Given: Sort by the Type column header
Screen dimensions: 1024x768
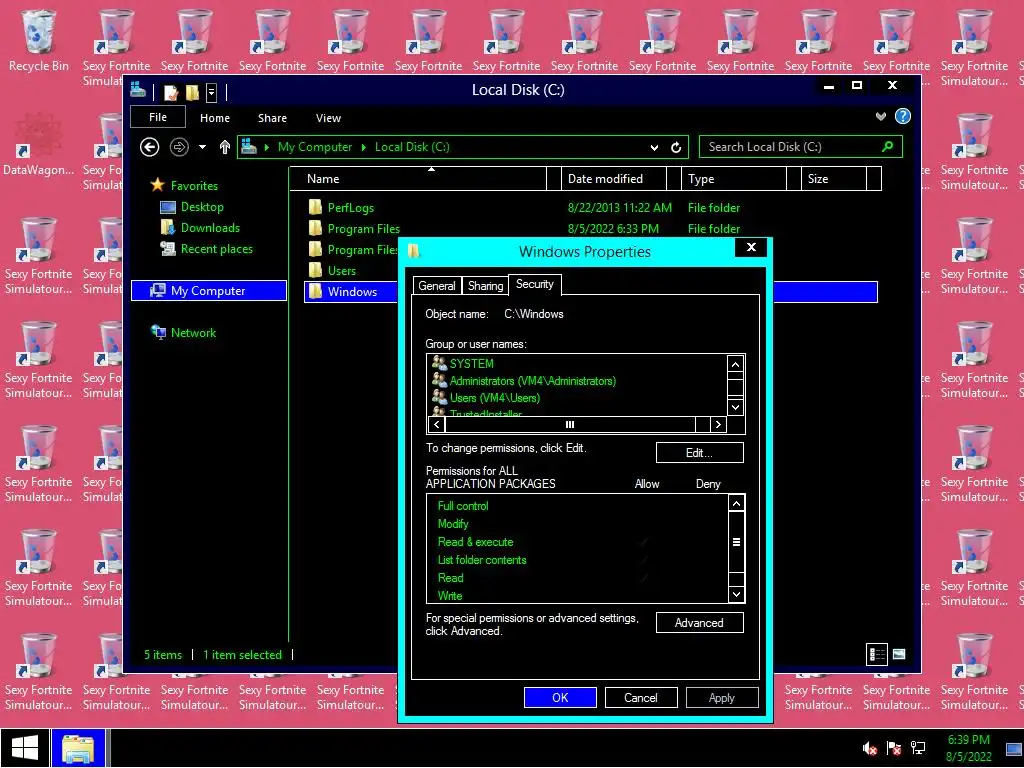Looking at the screenshot, I should click(733, 179).
